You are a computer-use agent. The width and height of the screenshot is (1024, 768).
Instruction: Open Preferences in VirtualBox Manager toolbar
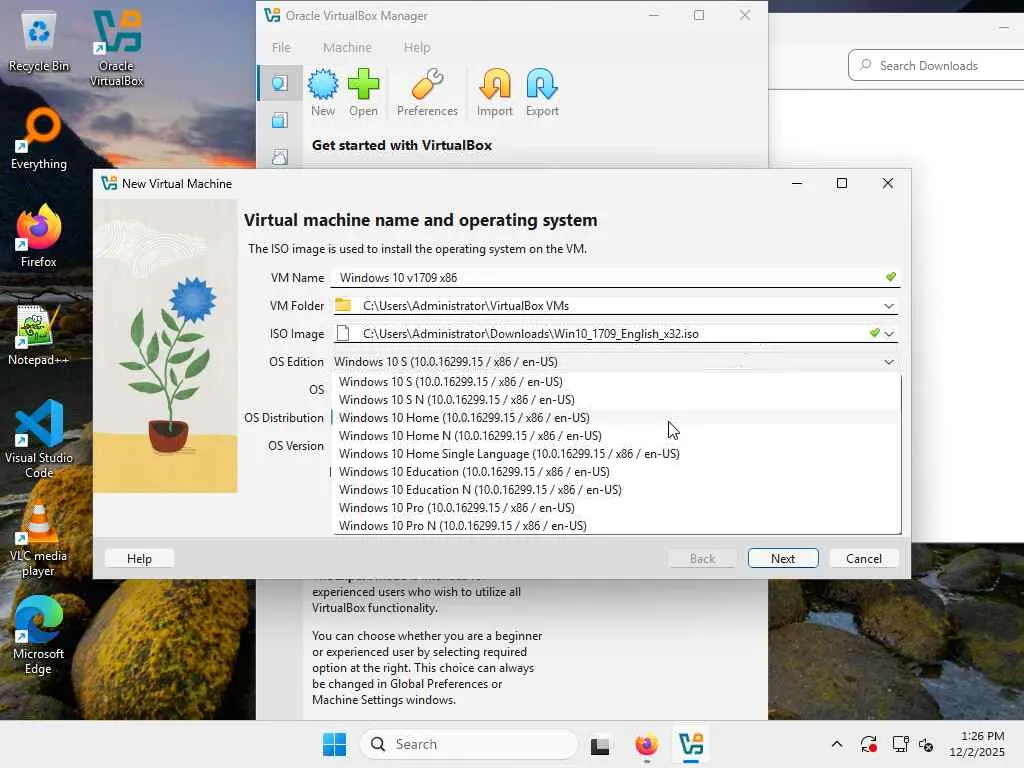tap(427, 93)
